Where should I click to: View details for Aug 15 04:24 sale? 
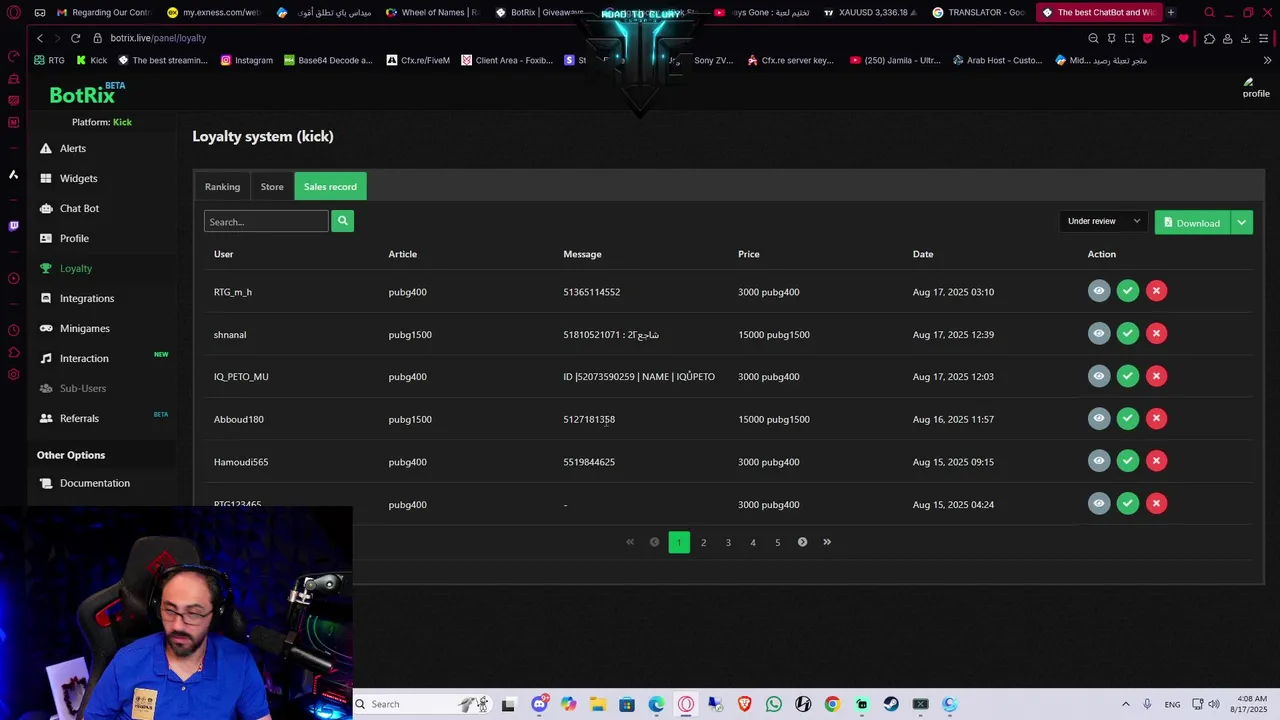1099,504
